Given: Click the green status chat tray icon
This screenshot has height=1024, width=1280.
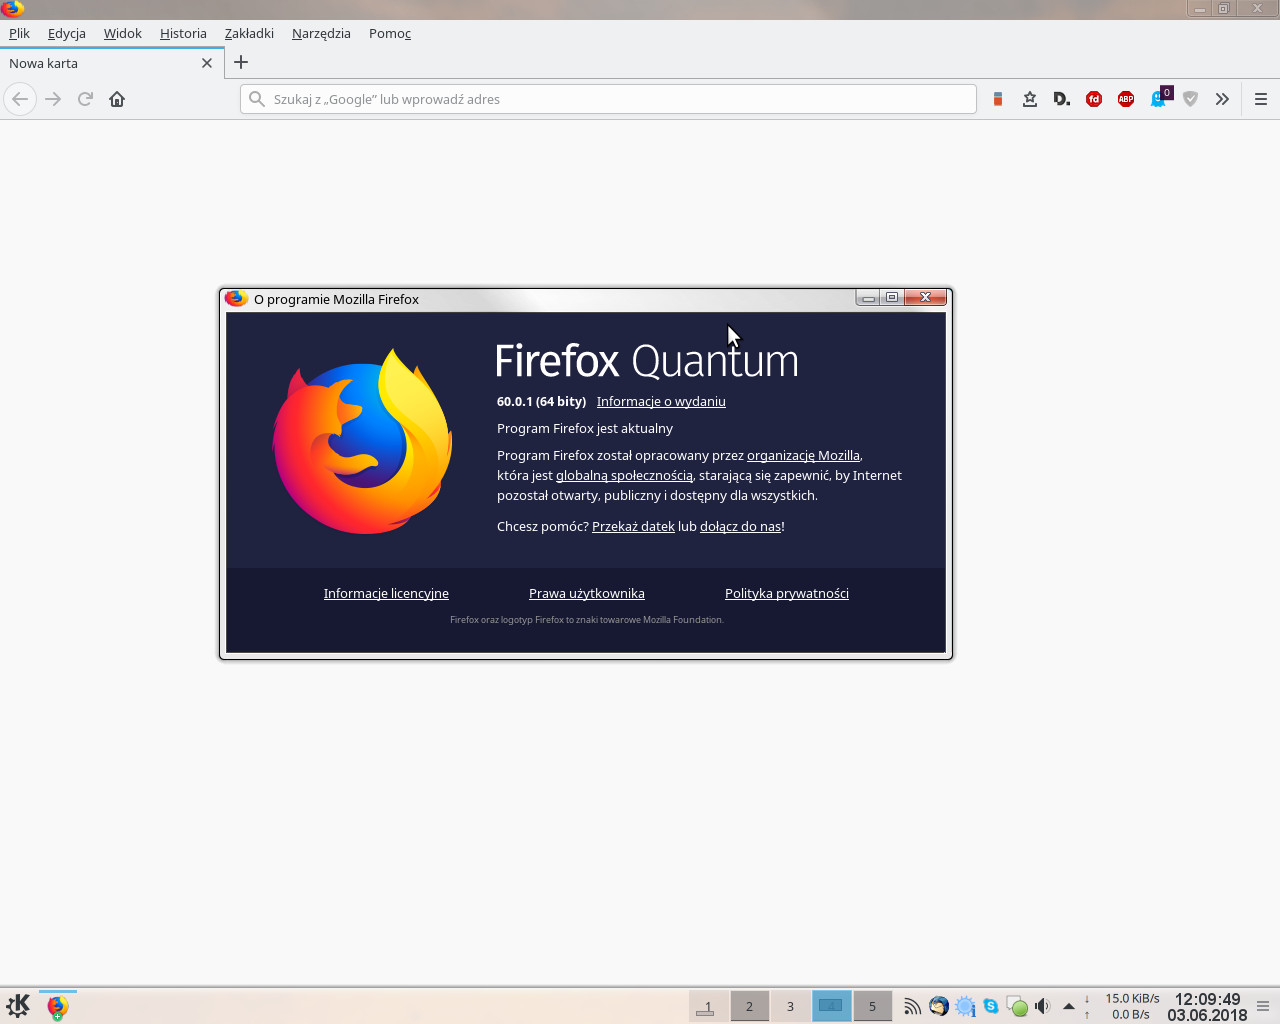Looking at the screenshot, I should point(1017,1006).
